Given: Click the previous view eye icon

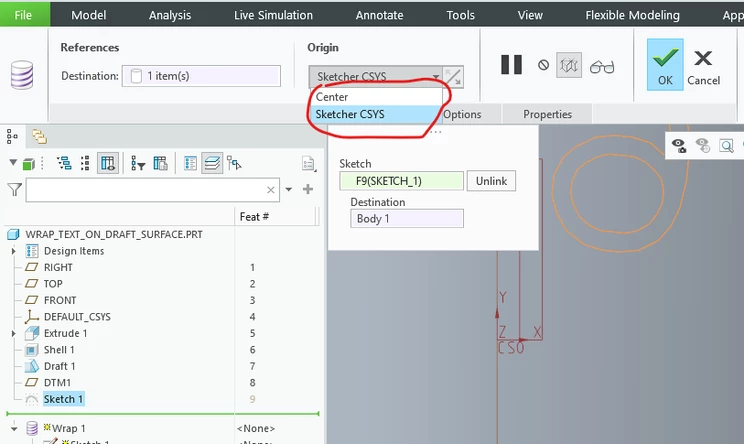Looking at the screenshot, I should [703, 145].
